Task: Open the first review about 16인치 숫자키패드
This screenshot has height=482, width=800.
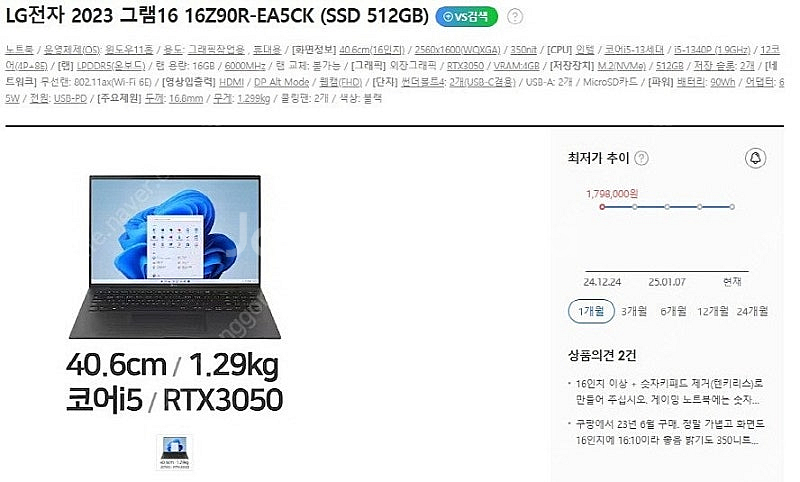Action: pyautogui.click(x=668, y=392)
